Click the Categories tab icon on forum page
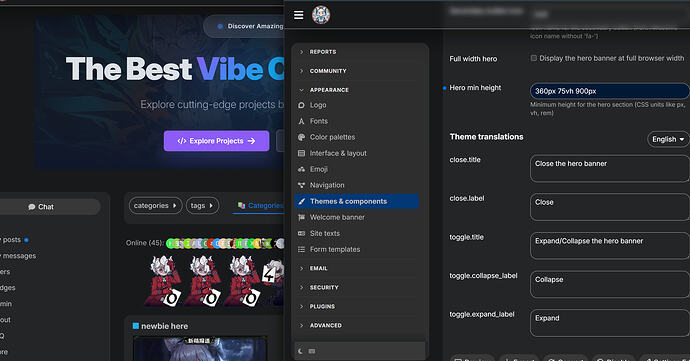Viewport: 690px width, 361px height. [241, 205]
